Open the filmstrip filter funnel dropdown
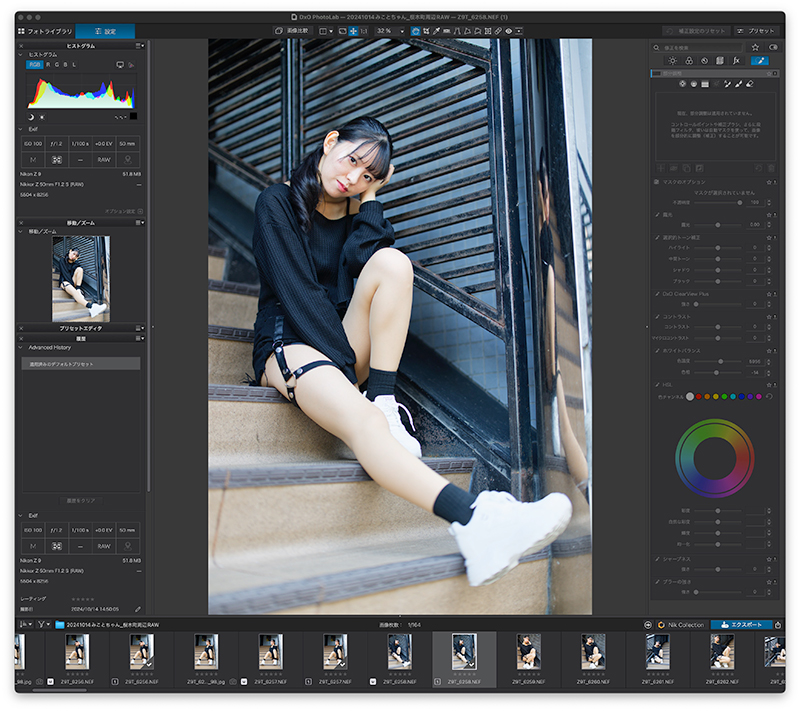The height and width of the screenshot is (711, 800). (43, 625)
